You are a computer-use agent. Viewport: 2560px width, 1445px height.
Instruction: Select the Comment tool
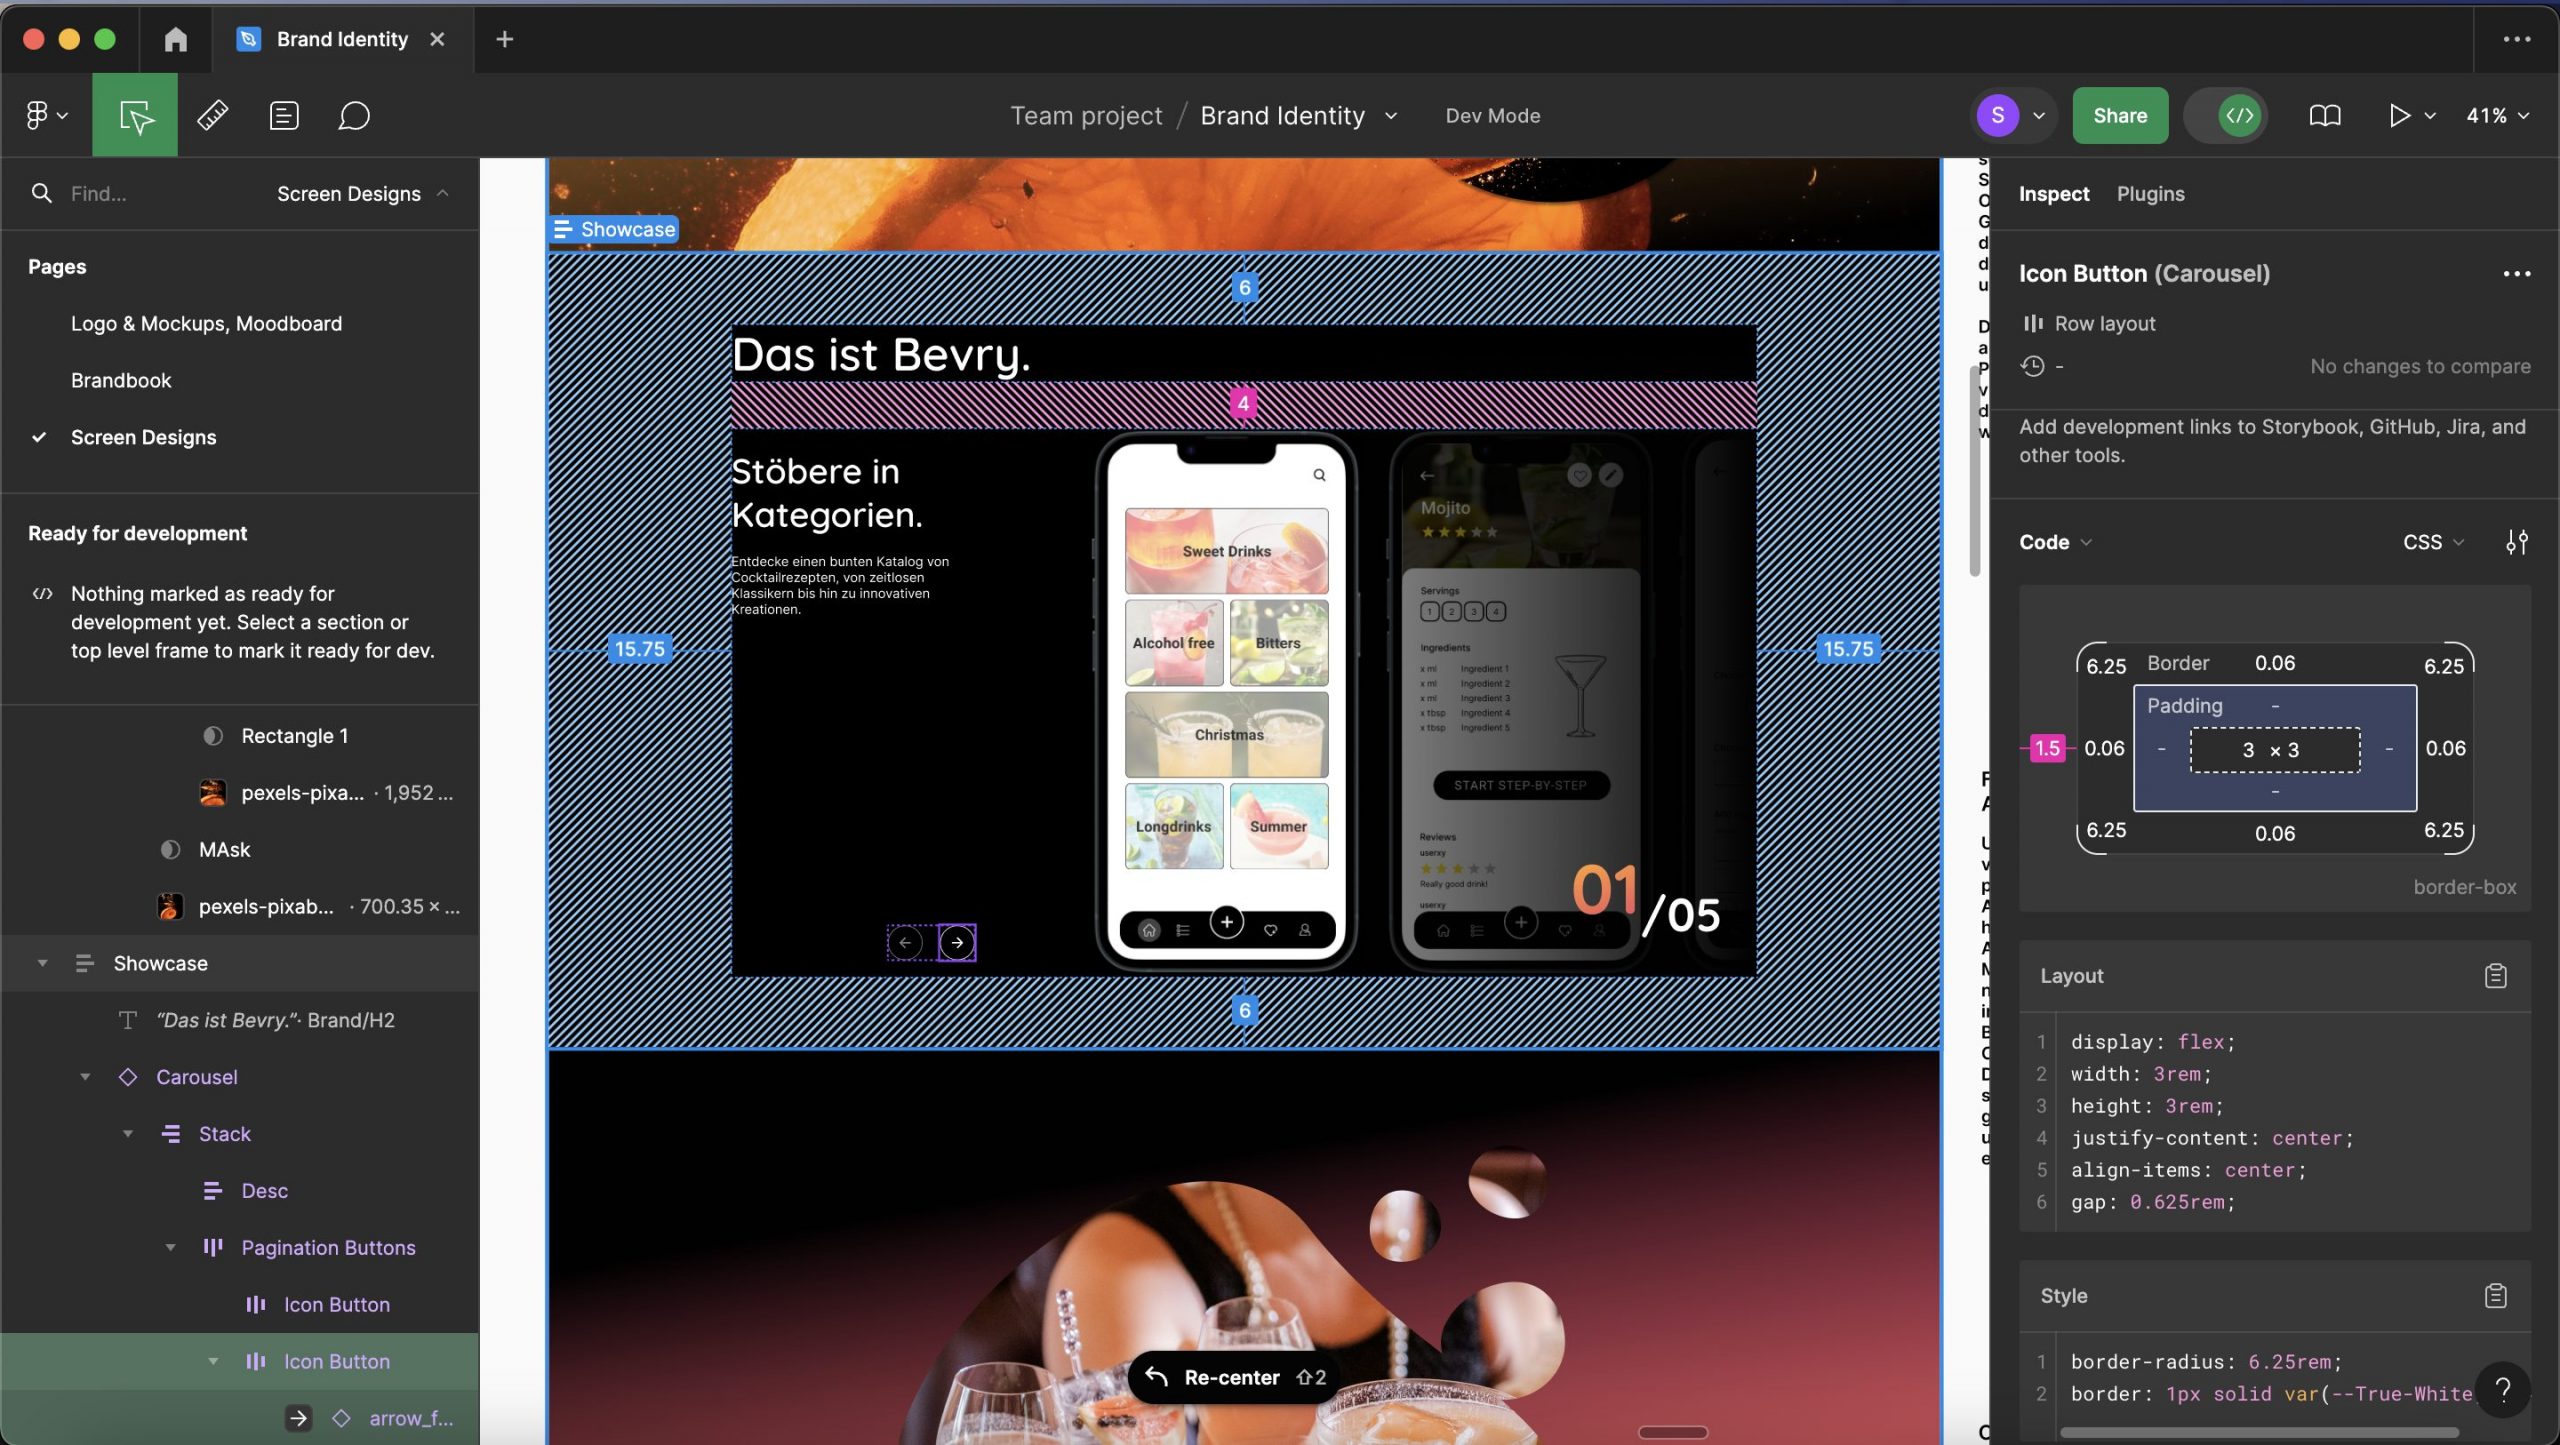pyautogui.click(x=354, y=115)
